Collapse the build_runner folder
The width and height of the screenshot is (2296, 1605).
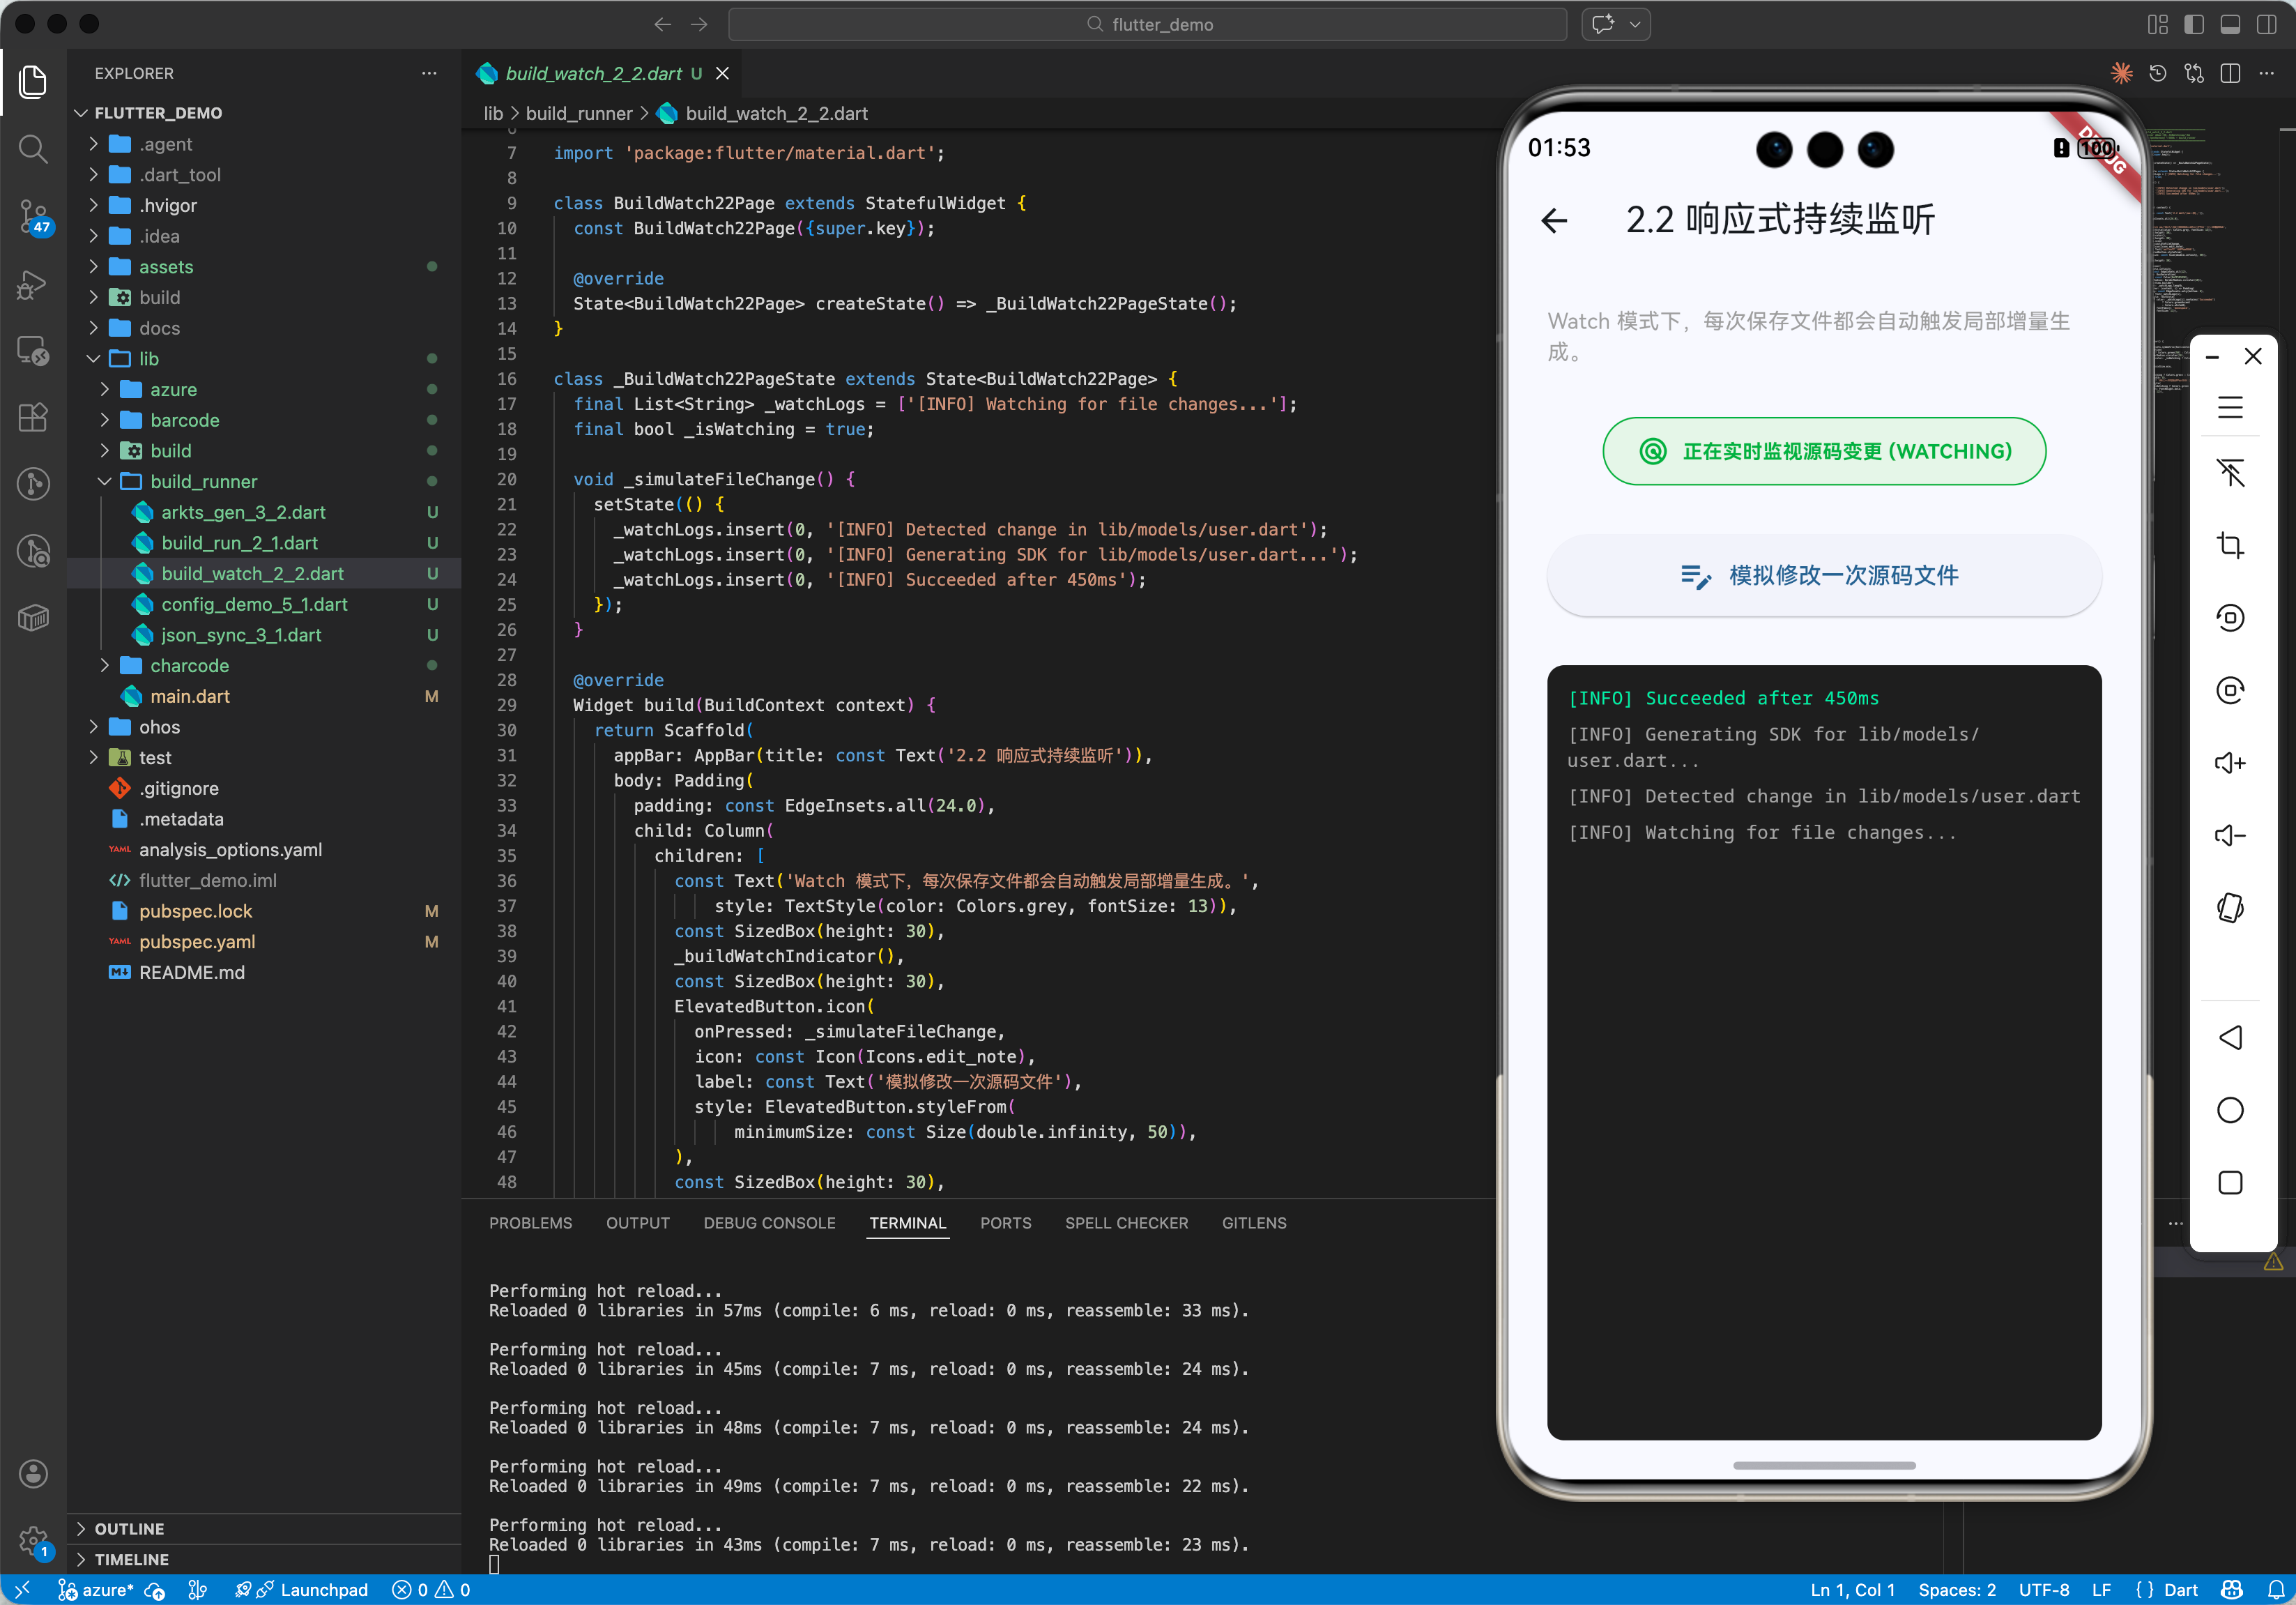pos(203,481)
